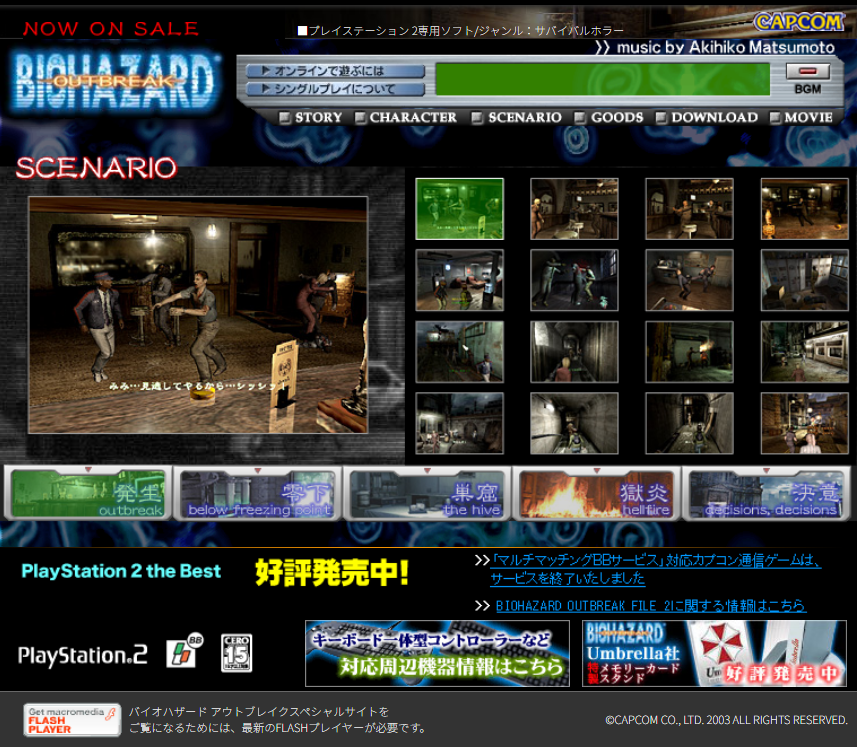Click the CAPCOM 2003 copyright notice text

pos(726,720)
